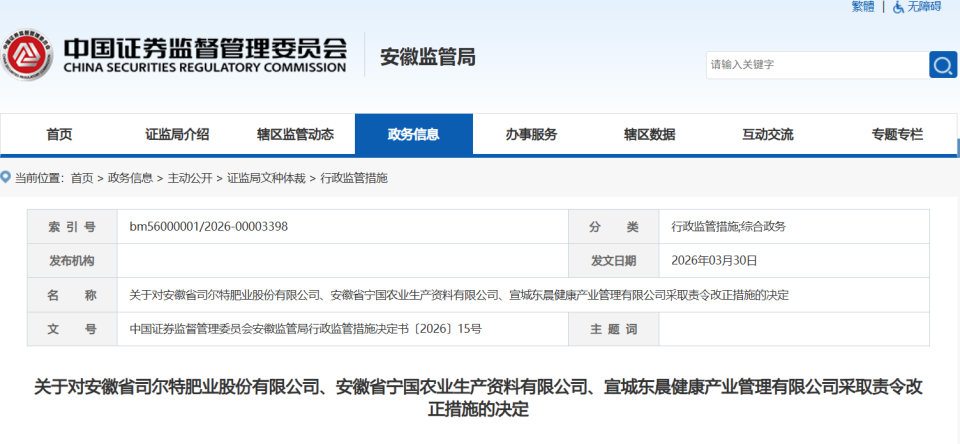Image resolution: width=960 pixels, height=444 pixels.
Task: Open the 辖区监管动态 navigation tab
Action: coord(296,134)
